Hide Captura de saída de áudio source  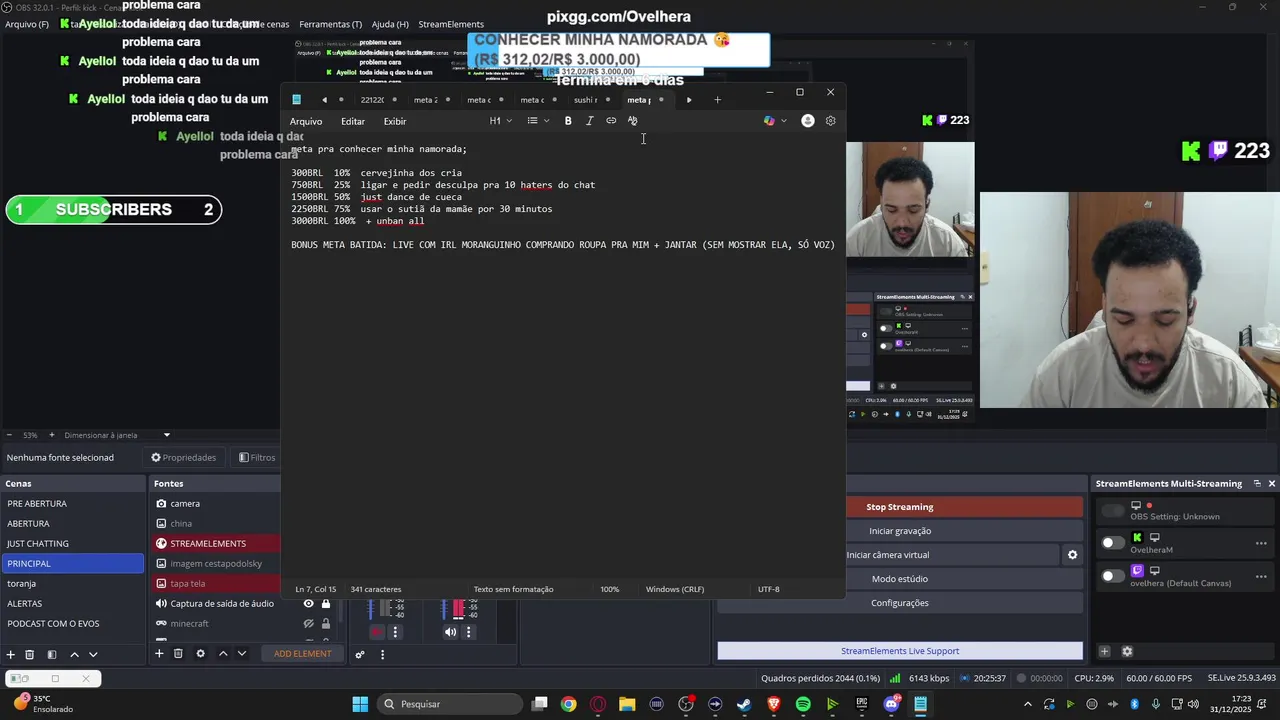point(308,603)
